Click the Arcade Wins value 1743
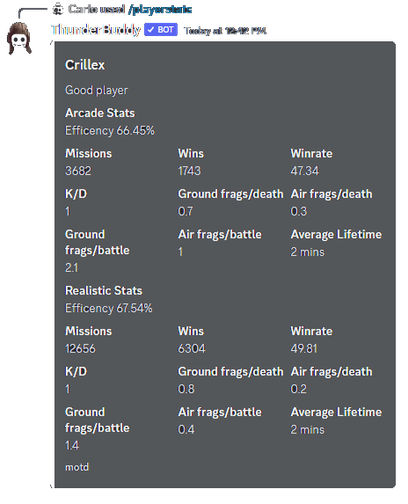The height and width of the screenshot is (504, 408). pos(189,171)
